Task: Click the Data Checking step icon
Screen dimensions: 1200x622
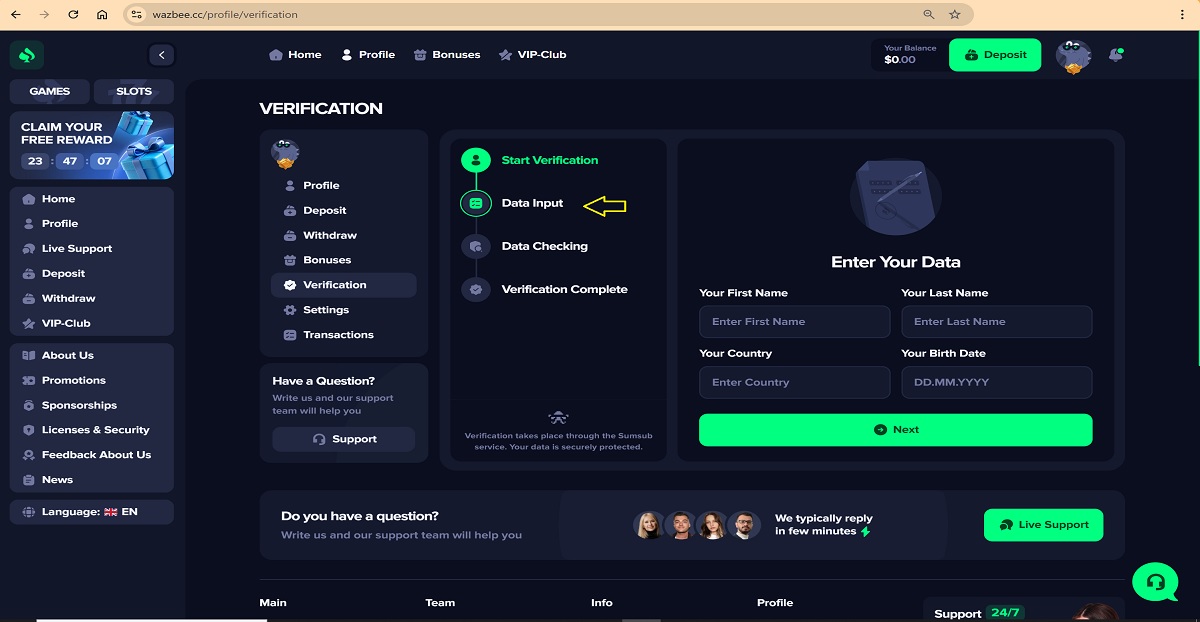Action: tap(476, 246)
